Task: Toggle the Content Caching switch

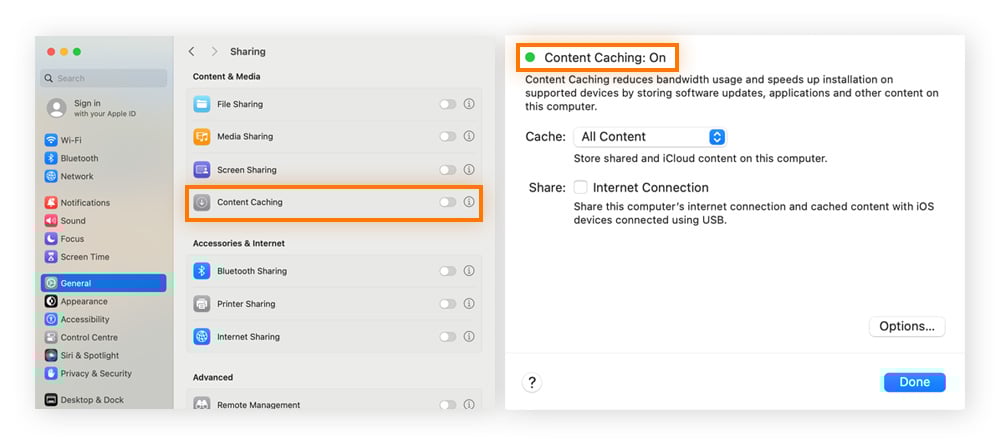Action: click(x=447, y=202)
